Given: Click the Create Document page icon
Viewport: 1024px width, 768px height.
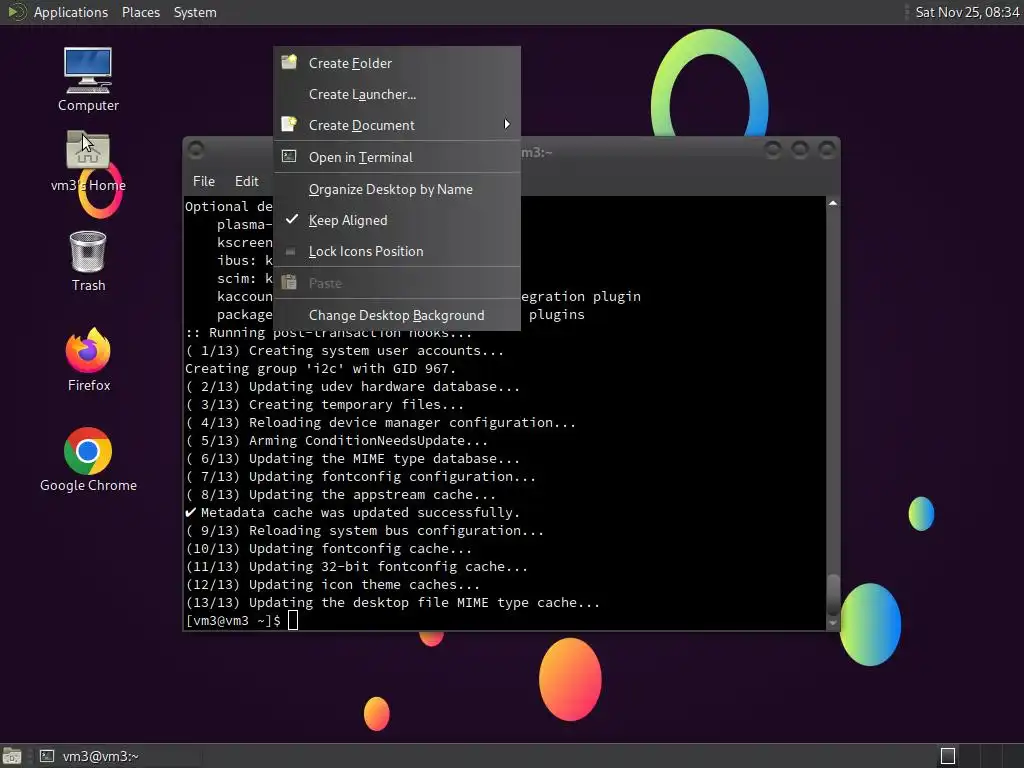Looking at the screenshot, I should [x=289, y=124].
